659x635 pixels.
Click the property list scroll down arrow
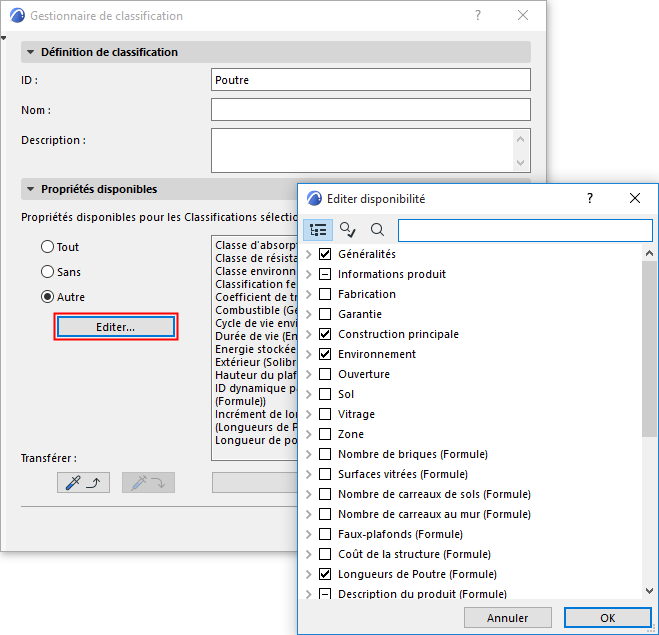pos(649,591)
